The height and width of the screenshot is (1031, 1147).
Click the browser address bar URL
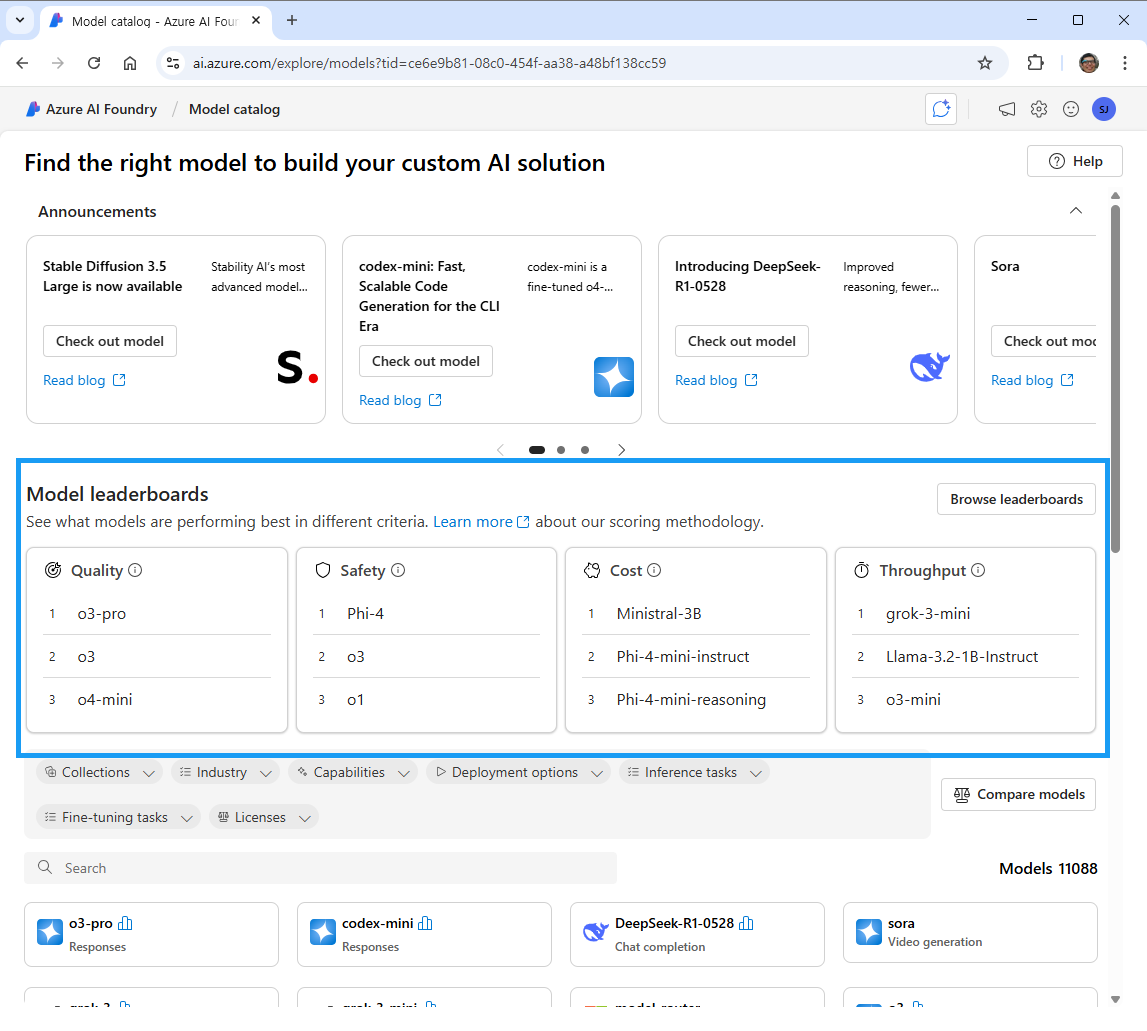(429, 63)
